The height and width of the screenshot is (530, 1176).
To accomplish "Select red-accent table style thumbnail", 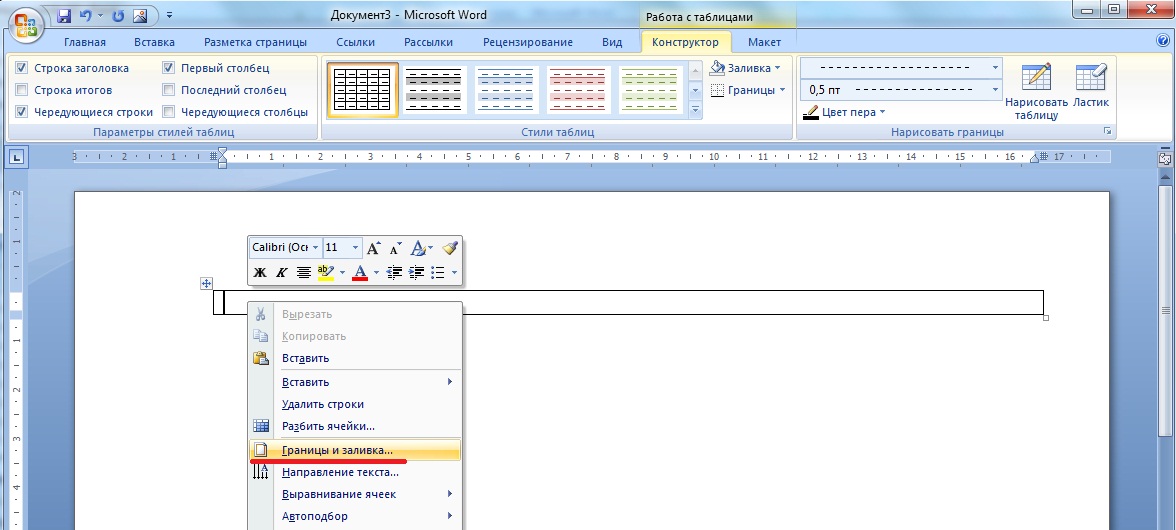I will click(579, 90).
